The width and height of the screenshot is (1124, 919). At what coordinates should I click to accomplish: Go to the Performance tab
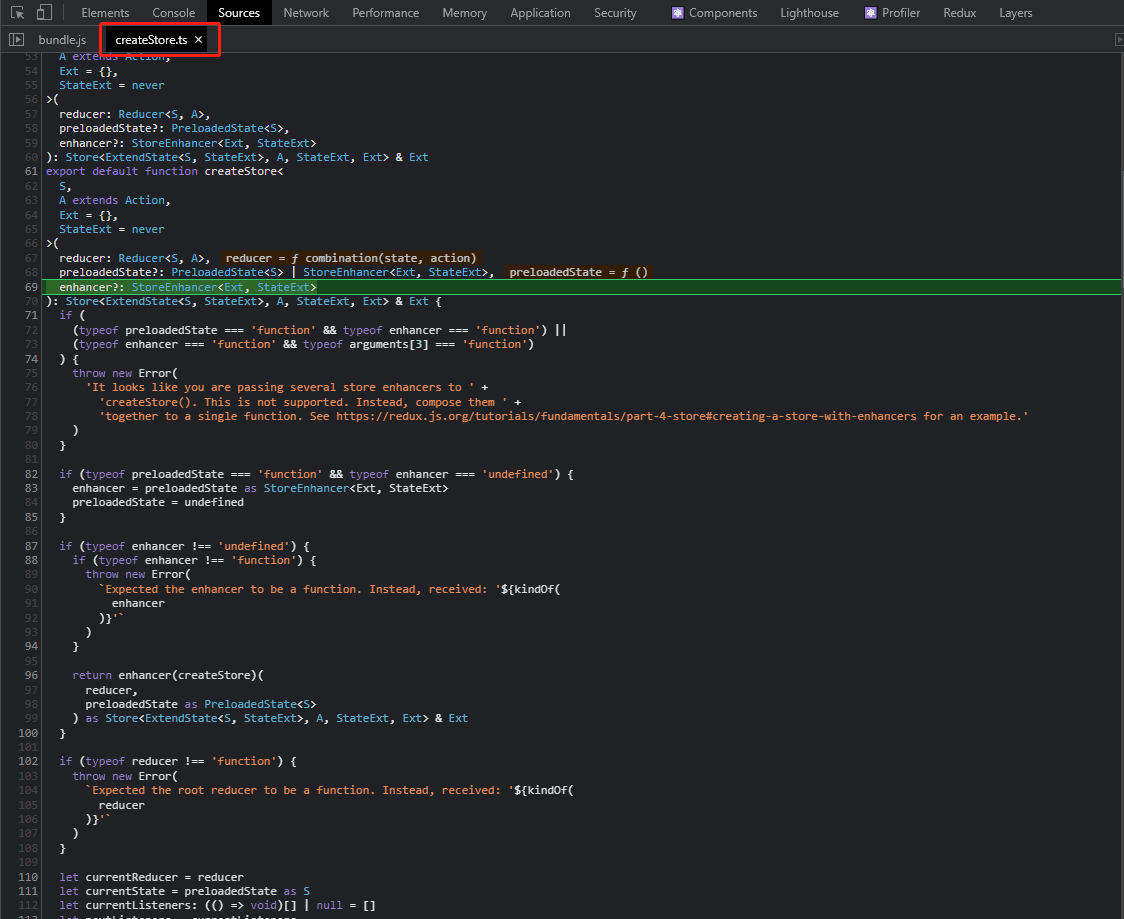click(386, 13)
